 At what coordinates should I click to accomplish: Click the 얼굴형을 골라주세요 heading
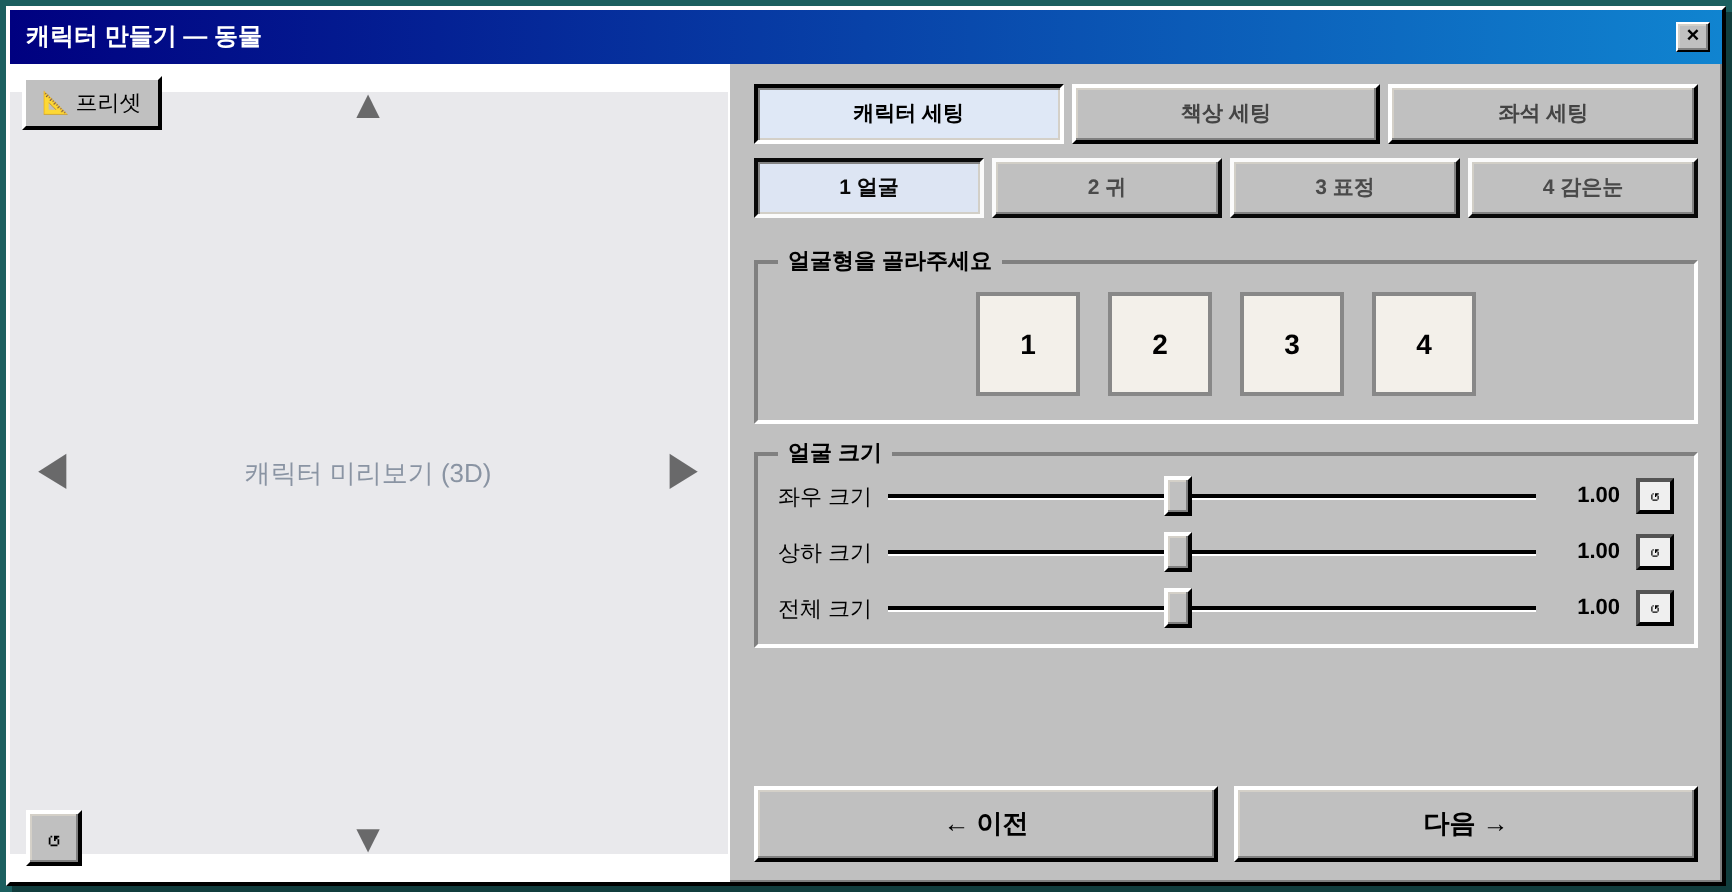coord(889,261)
